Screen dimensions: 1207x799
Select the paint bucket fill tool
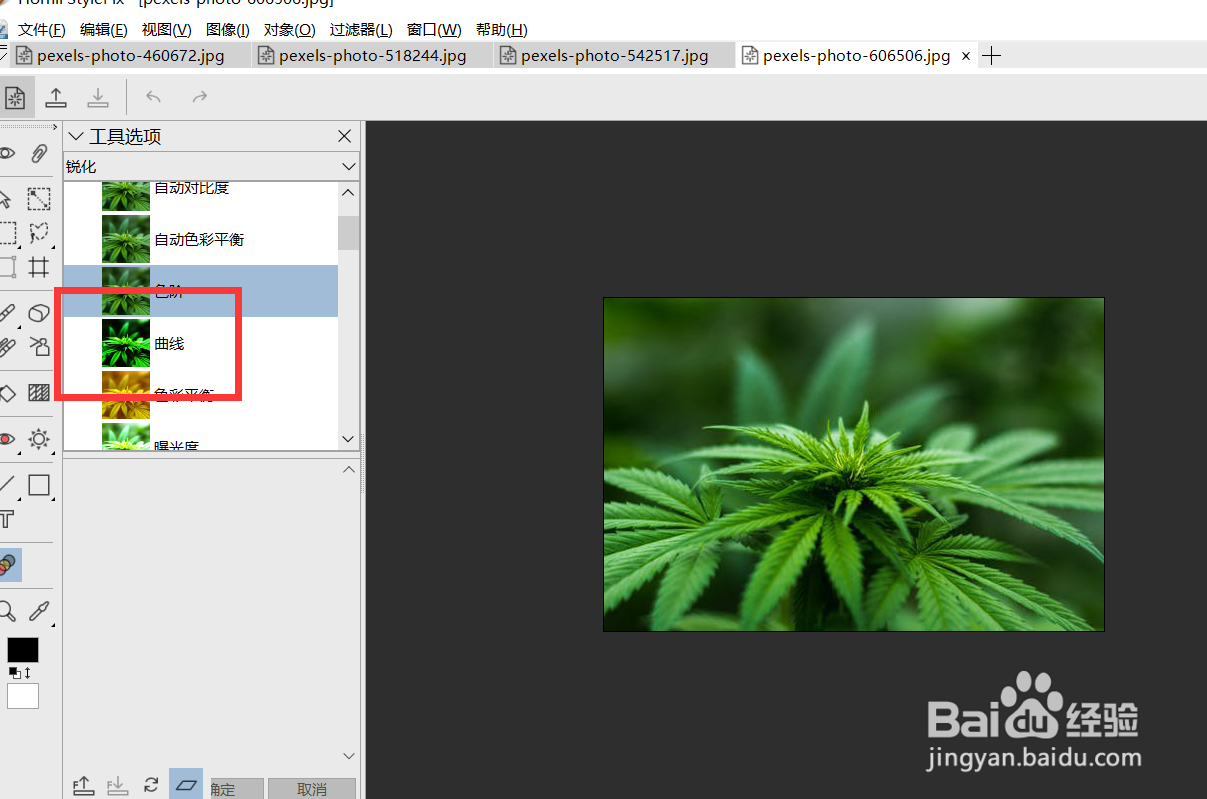7,393
